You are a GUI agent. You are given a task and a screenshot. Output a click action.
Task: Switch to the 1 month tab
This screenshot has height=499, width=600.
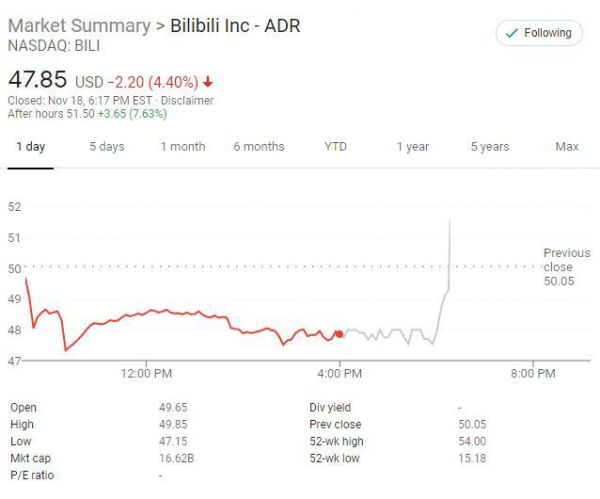point(183,147)
